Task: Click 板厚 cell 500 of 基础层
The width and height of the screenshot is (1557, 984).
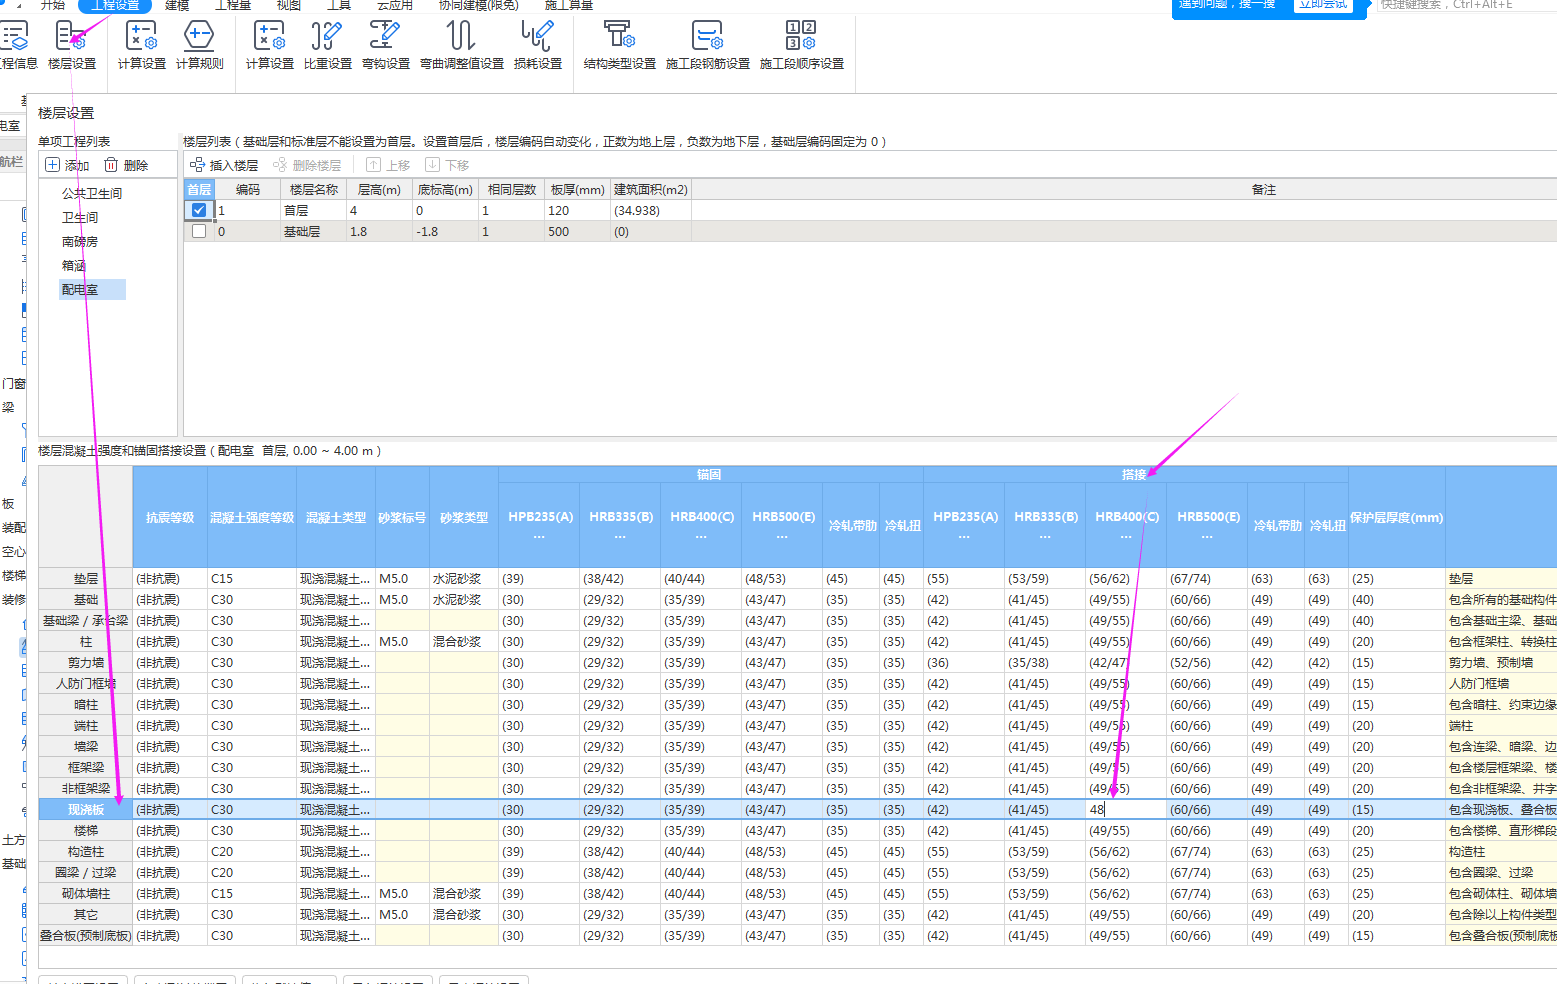Action: click(577, 232)
